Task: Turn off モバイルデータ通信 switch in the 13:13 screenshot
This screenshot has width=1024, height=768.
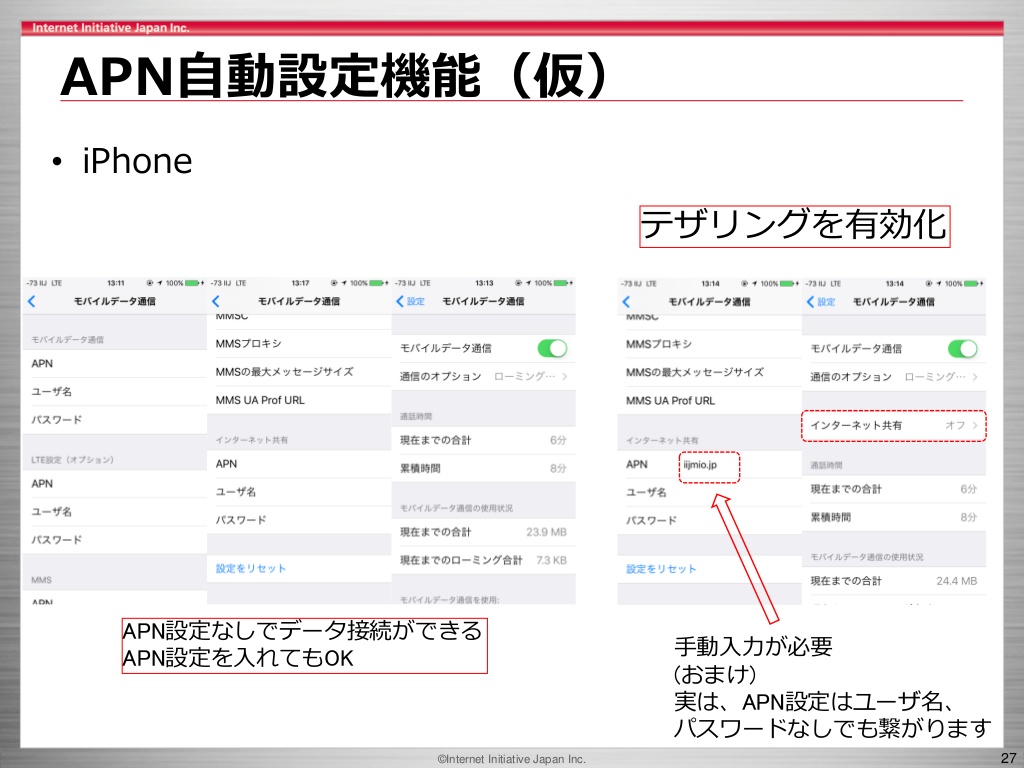Action: [552, 348]
